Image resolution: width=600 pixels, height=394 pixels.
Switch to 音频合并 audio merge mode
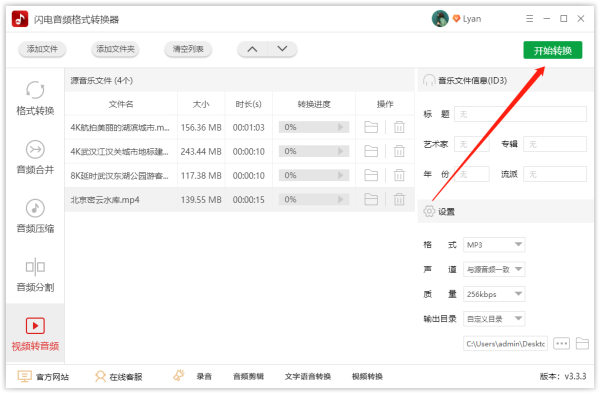[35, 157]
